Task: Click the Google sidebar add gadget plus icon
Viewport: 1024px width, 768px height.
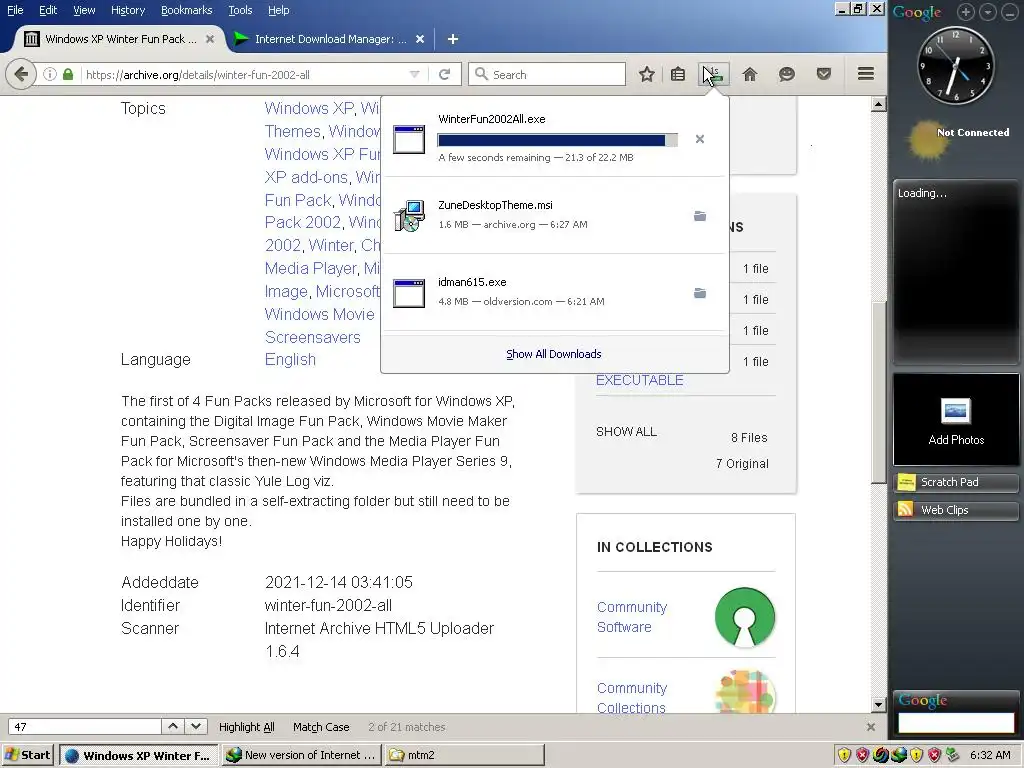Action: tap(966, 12)
